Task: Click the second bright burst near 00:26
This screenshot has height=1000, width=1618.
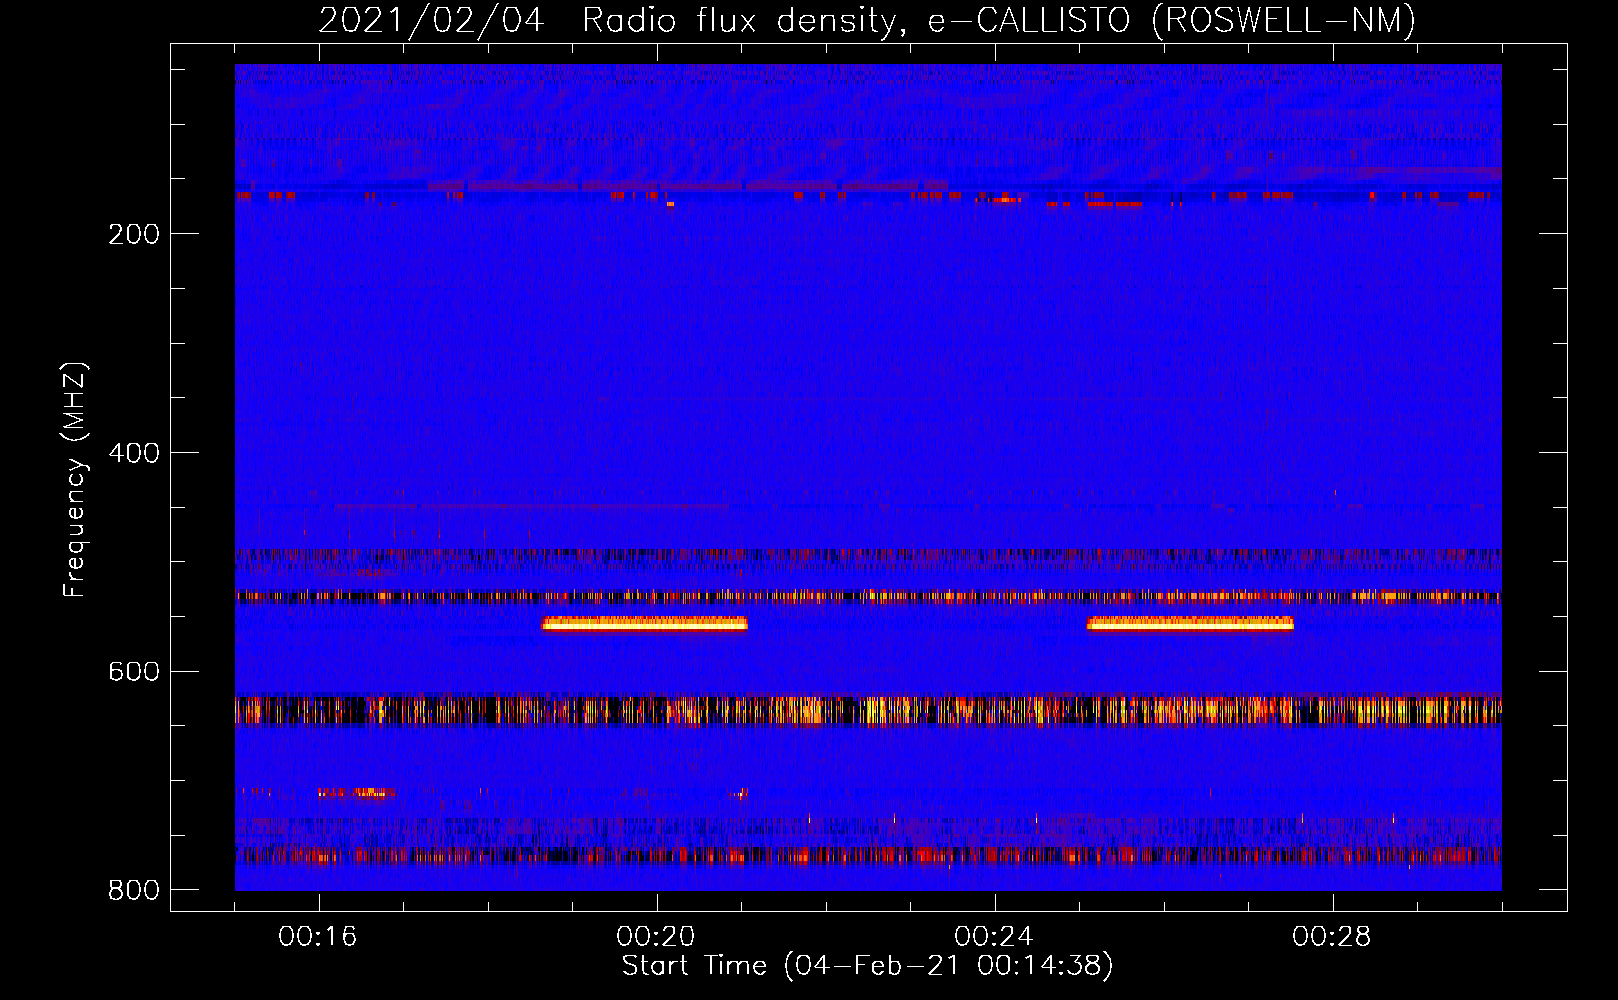Action: point(1190,624)
